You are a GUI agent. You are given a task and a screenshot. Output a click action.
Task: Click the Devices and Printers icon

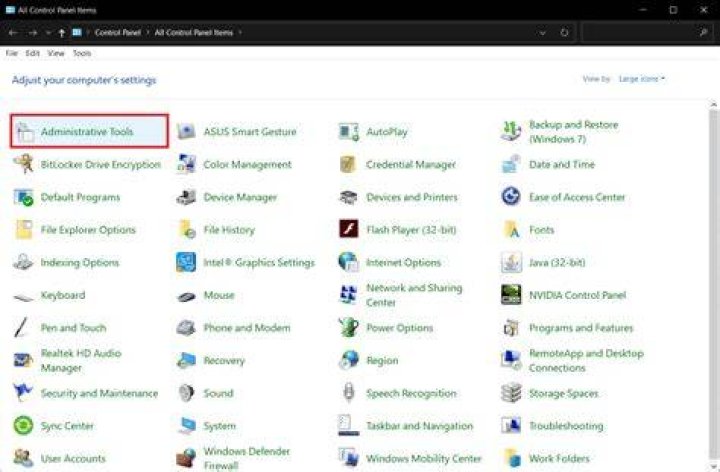[x=349, y=197]
